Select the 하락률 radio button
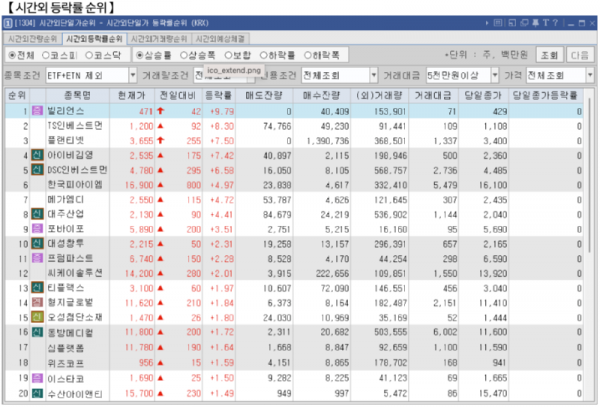The height and width of the screenshot is (407, 600). pos(263,55)
